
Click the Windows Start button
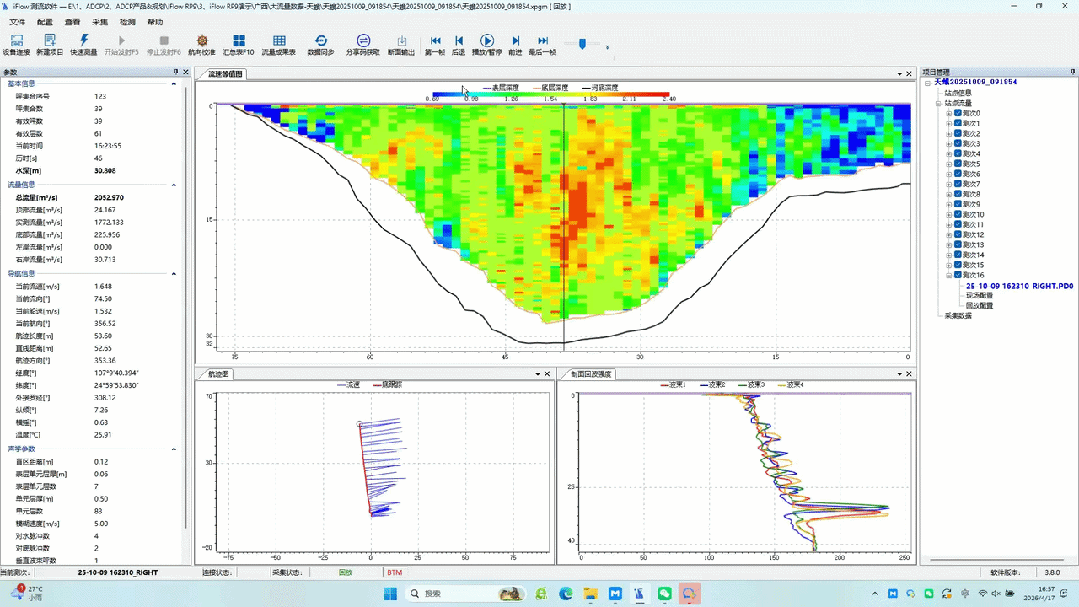click(x=390, y=593)
